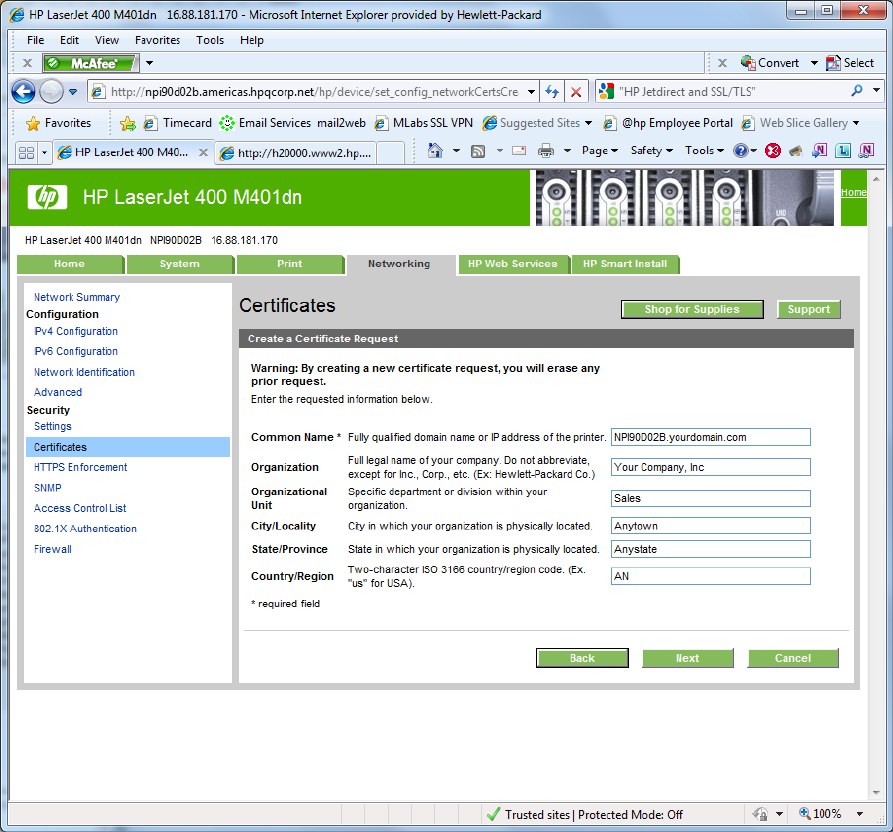
Task: Click the page scrollbar down arrow
Action: pyautogui.click(x=876, y=793)
